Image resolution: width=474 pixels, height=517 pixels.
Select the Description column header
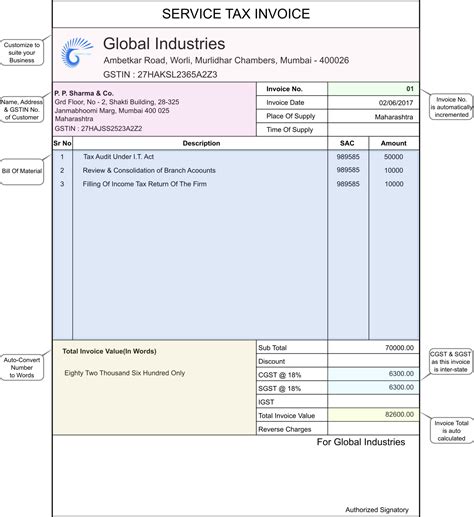[x=200, y=143]
